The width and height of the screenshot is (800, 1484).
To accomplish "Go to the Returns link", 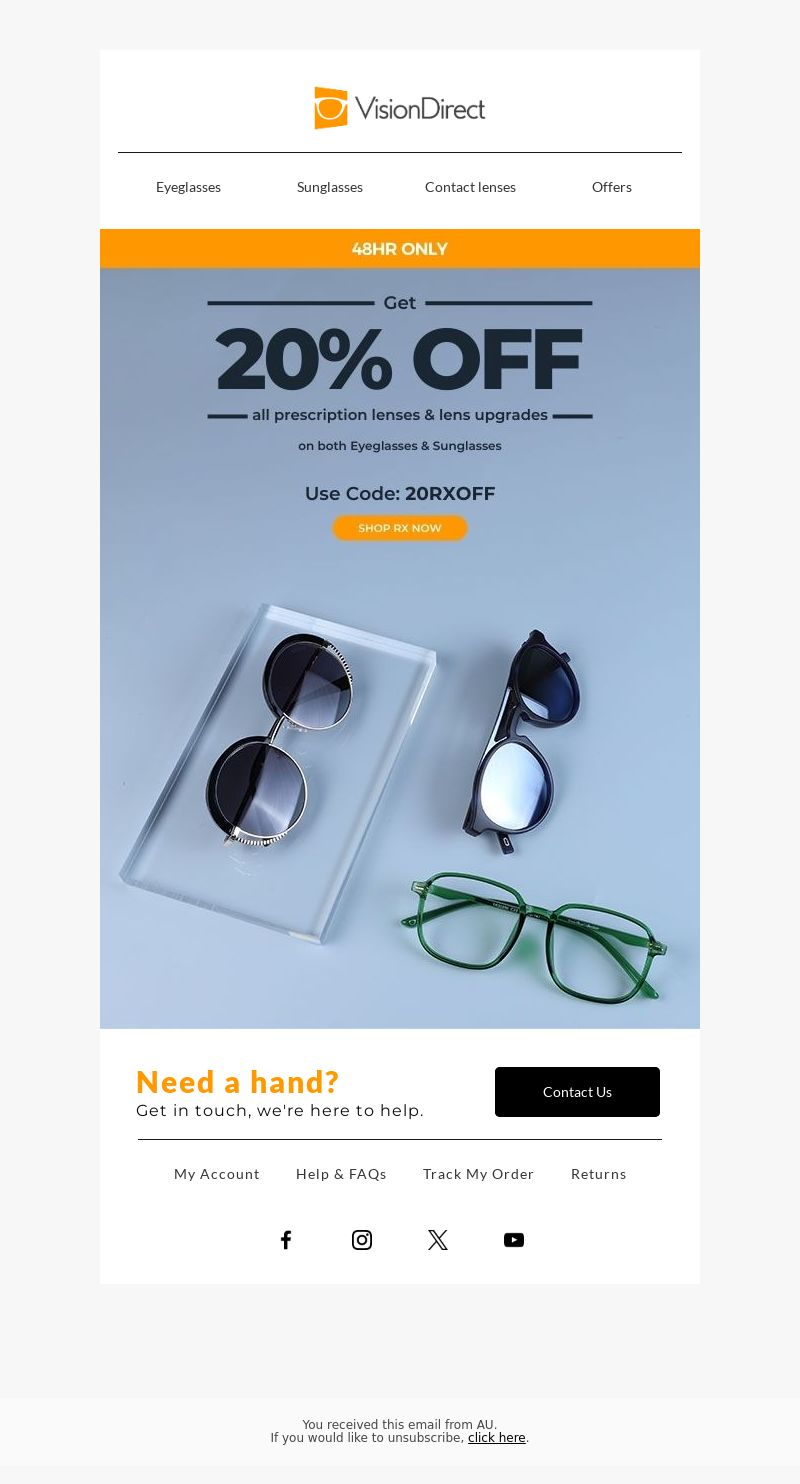I will click(x=599, y=1174).
